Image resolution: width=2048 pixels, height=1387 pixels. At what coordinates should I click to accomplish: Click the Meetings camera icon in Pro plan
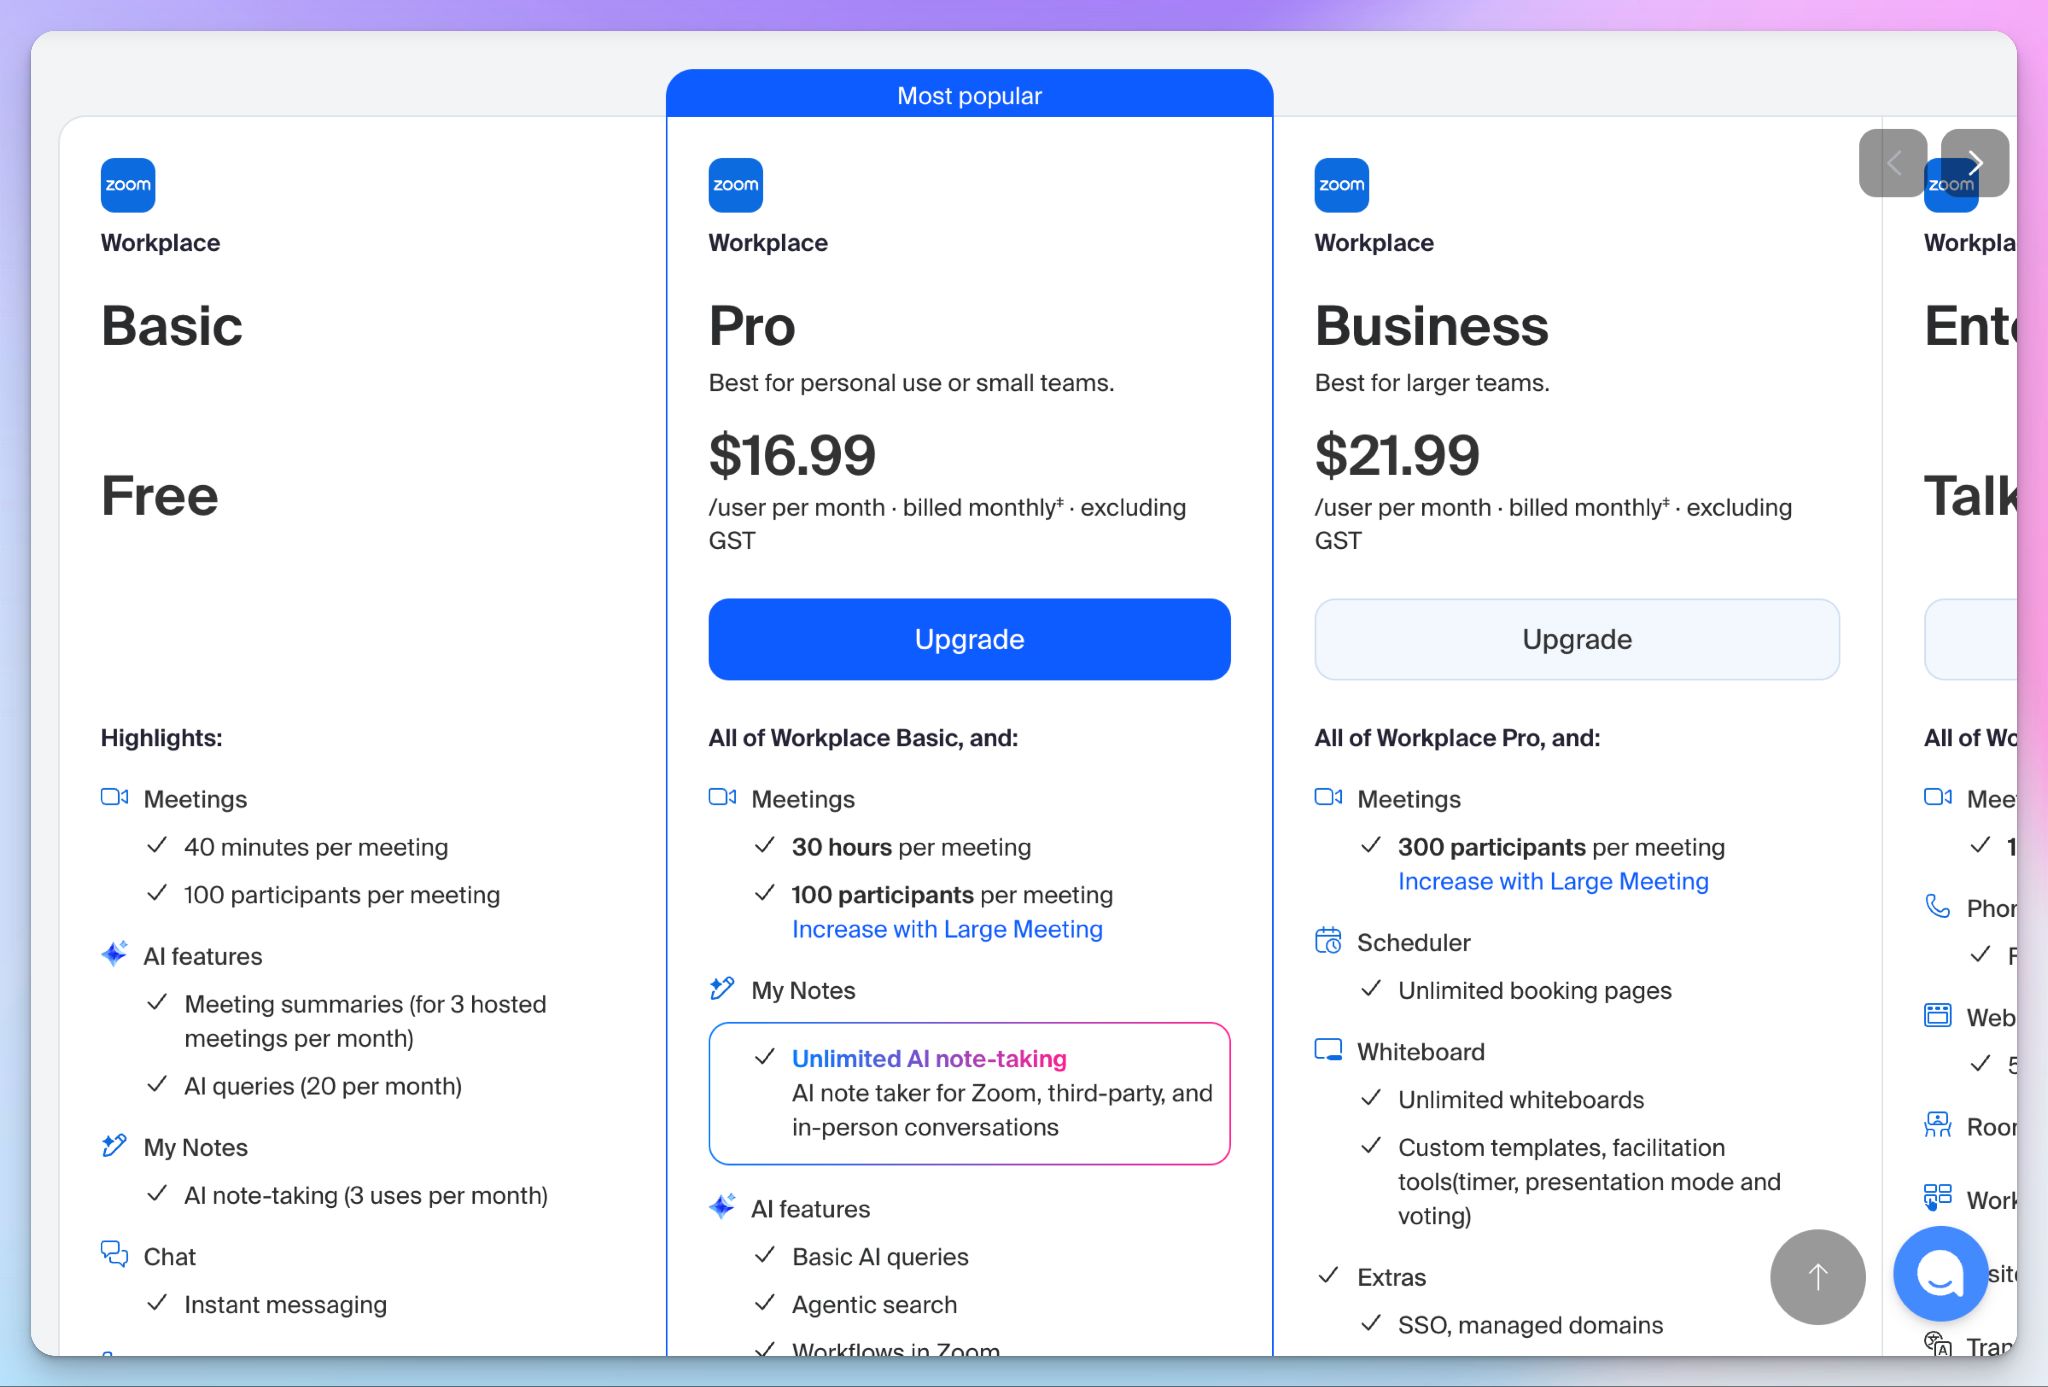coord(723,797)
